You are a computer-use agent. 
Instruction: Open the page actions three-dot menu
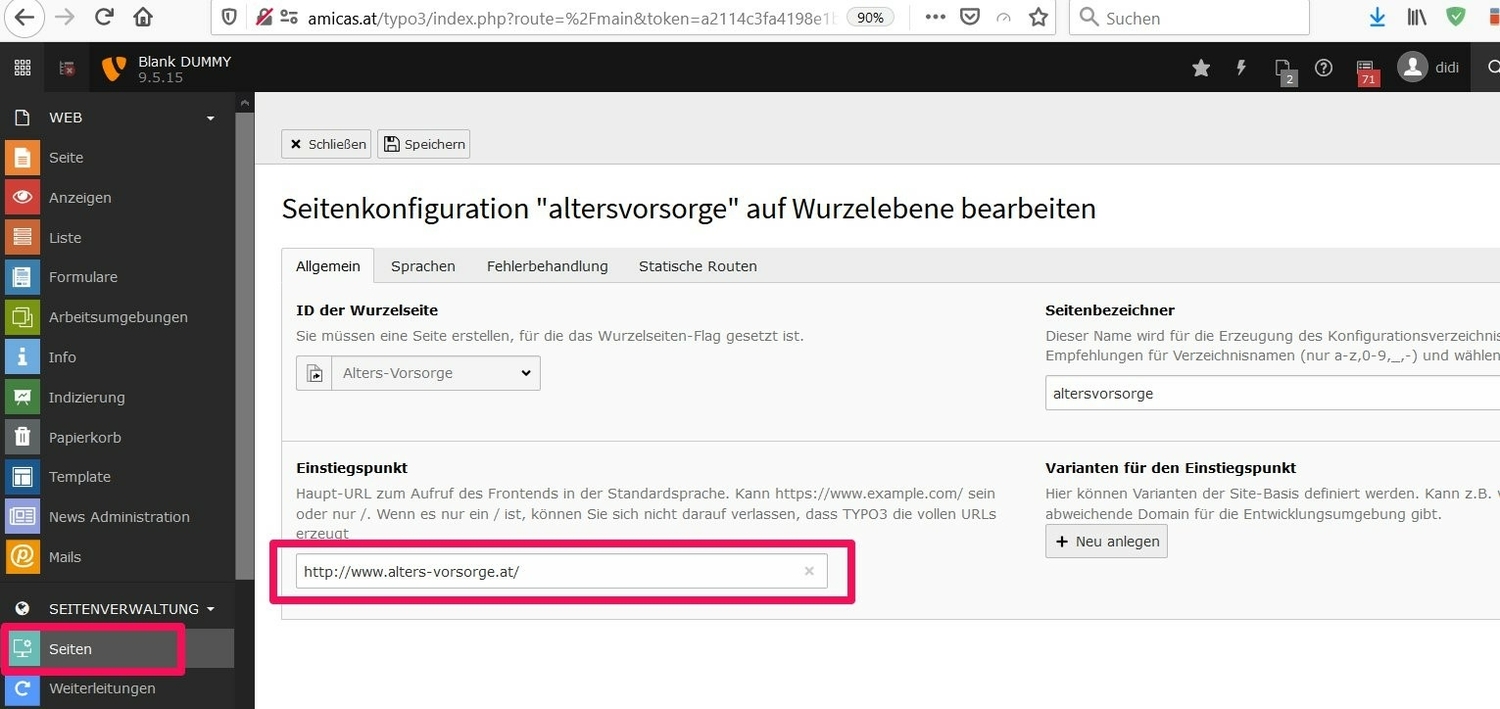pos(935,17)
